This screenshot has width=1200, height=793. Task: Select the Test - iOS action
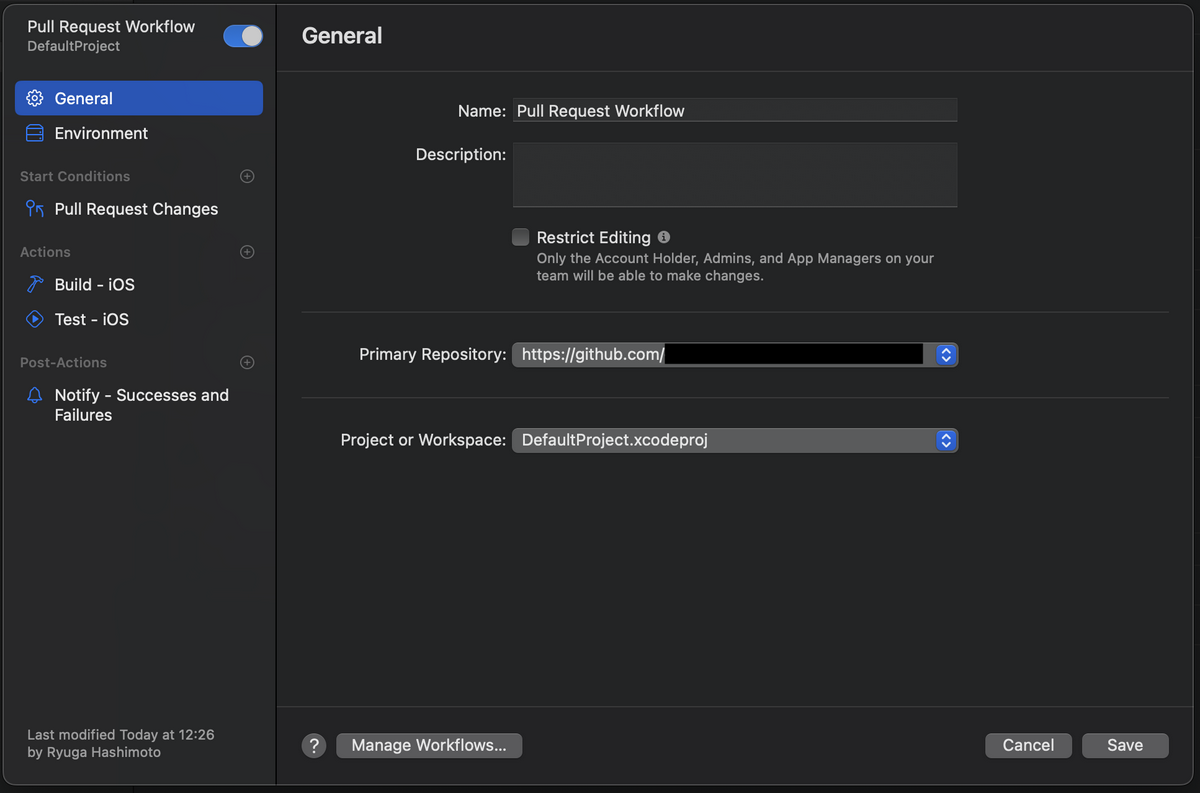139,319
